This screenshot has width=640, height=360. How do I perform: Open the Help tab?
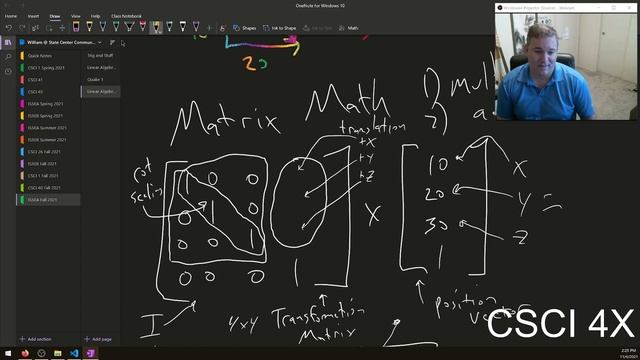(x=96, y=16)
